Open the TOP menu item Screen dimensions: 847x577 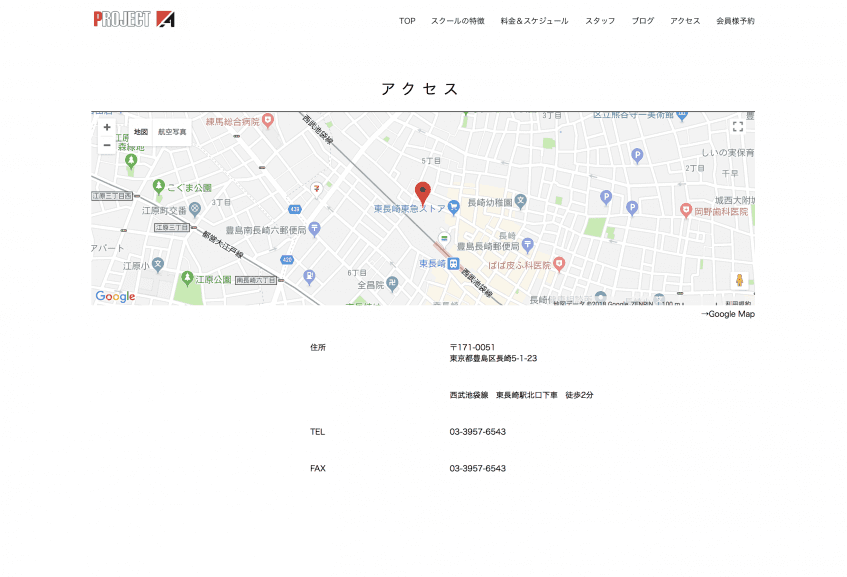coord(407,21)
